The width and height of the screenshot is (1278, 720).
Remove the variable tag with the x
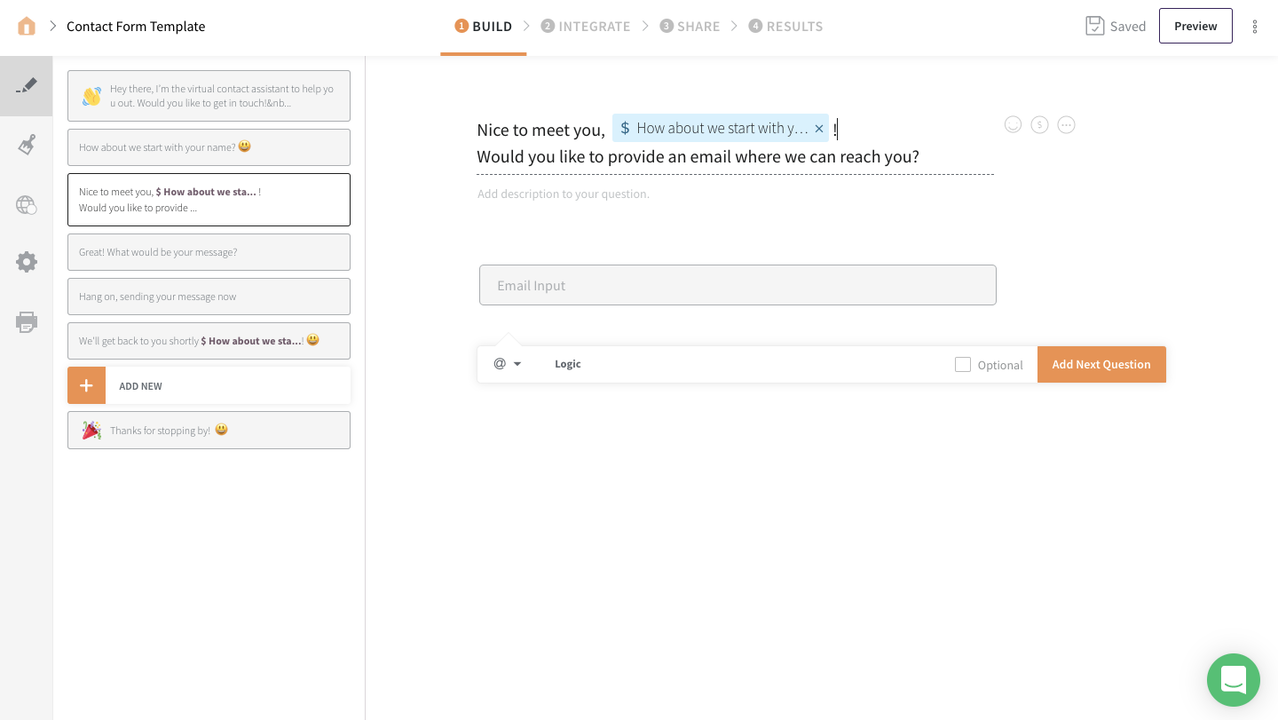point(819,129)
